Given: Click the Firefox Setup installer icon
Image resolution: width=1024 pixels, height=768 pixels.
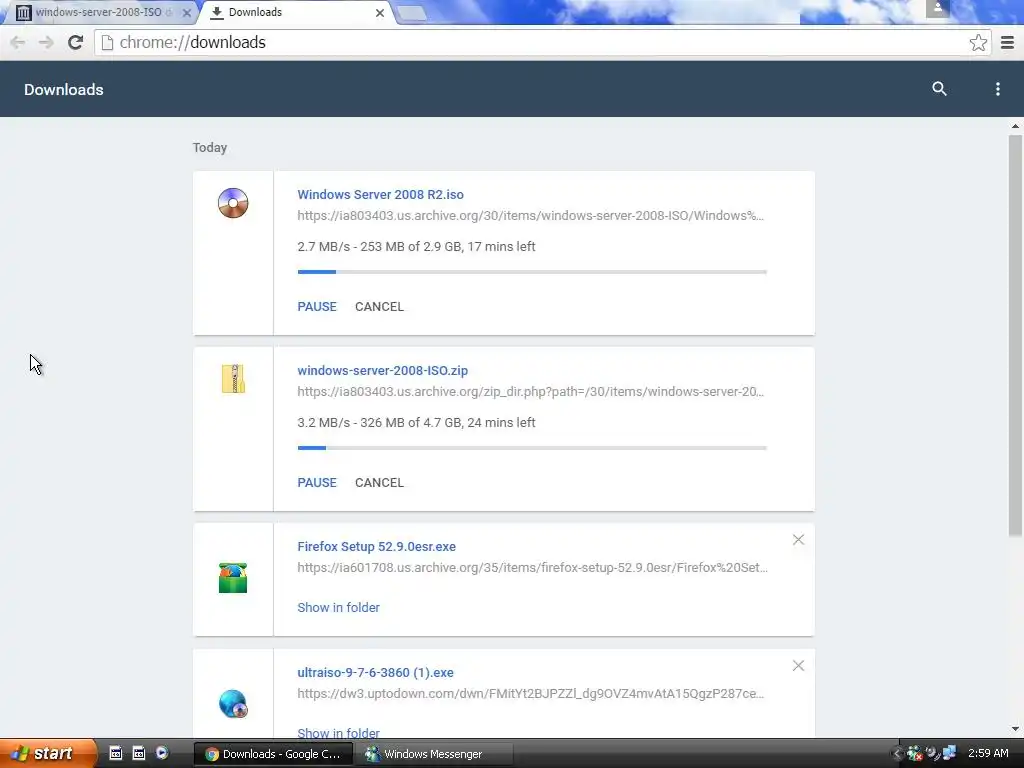Looking at the screenshot, I should point(233,578).
